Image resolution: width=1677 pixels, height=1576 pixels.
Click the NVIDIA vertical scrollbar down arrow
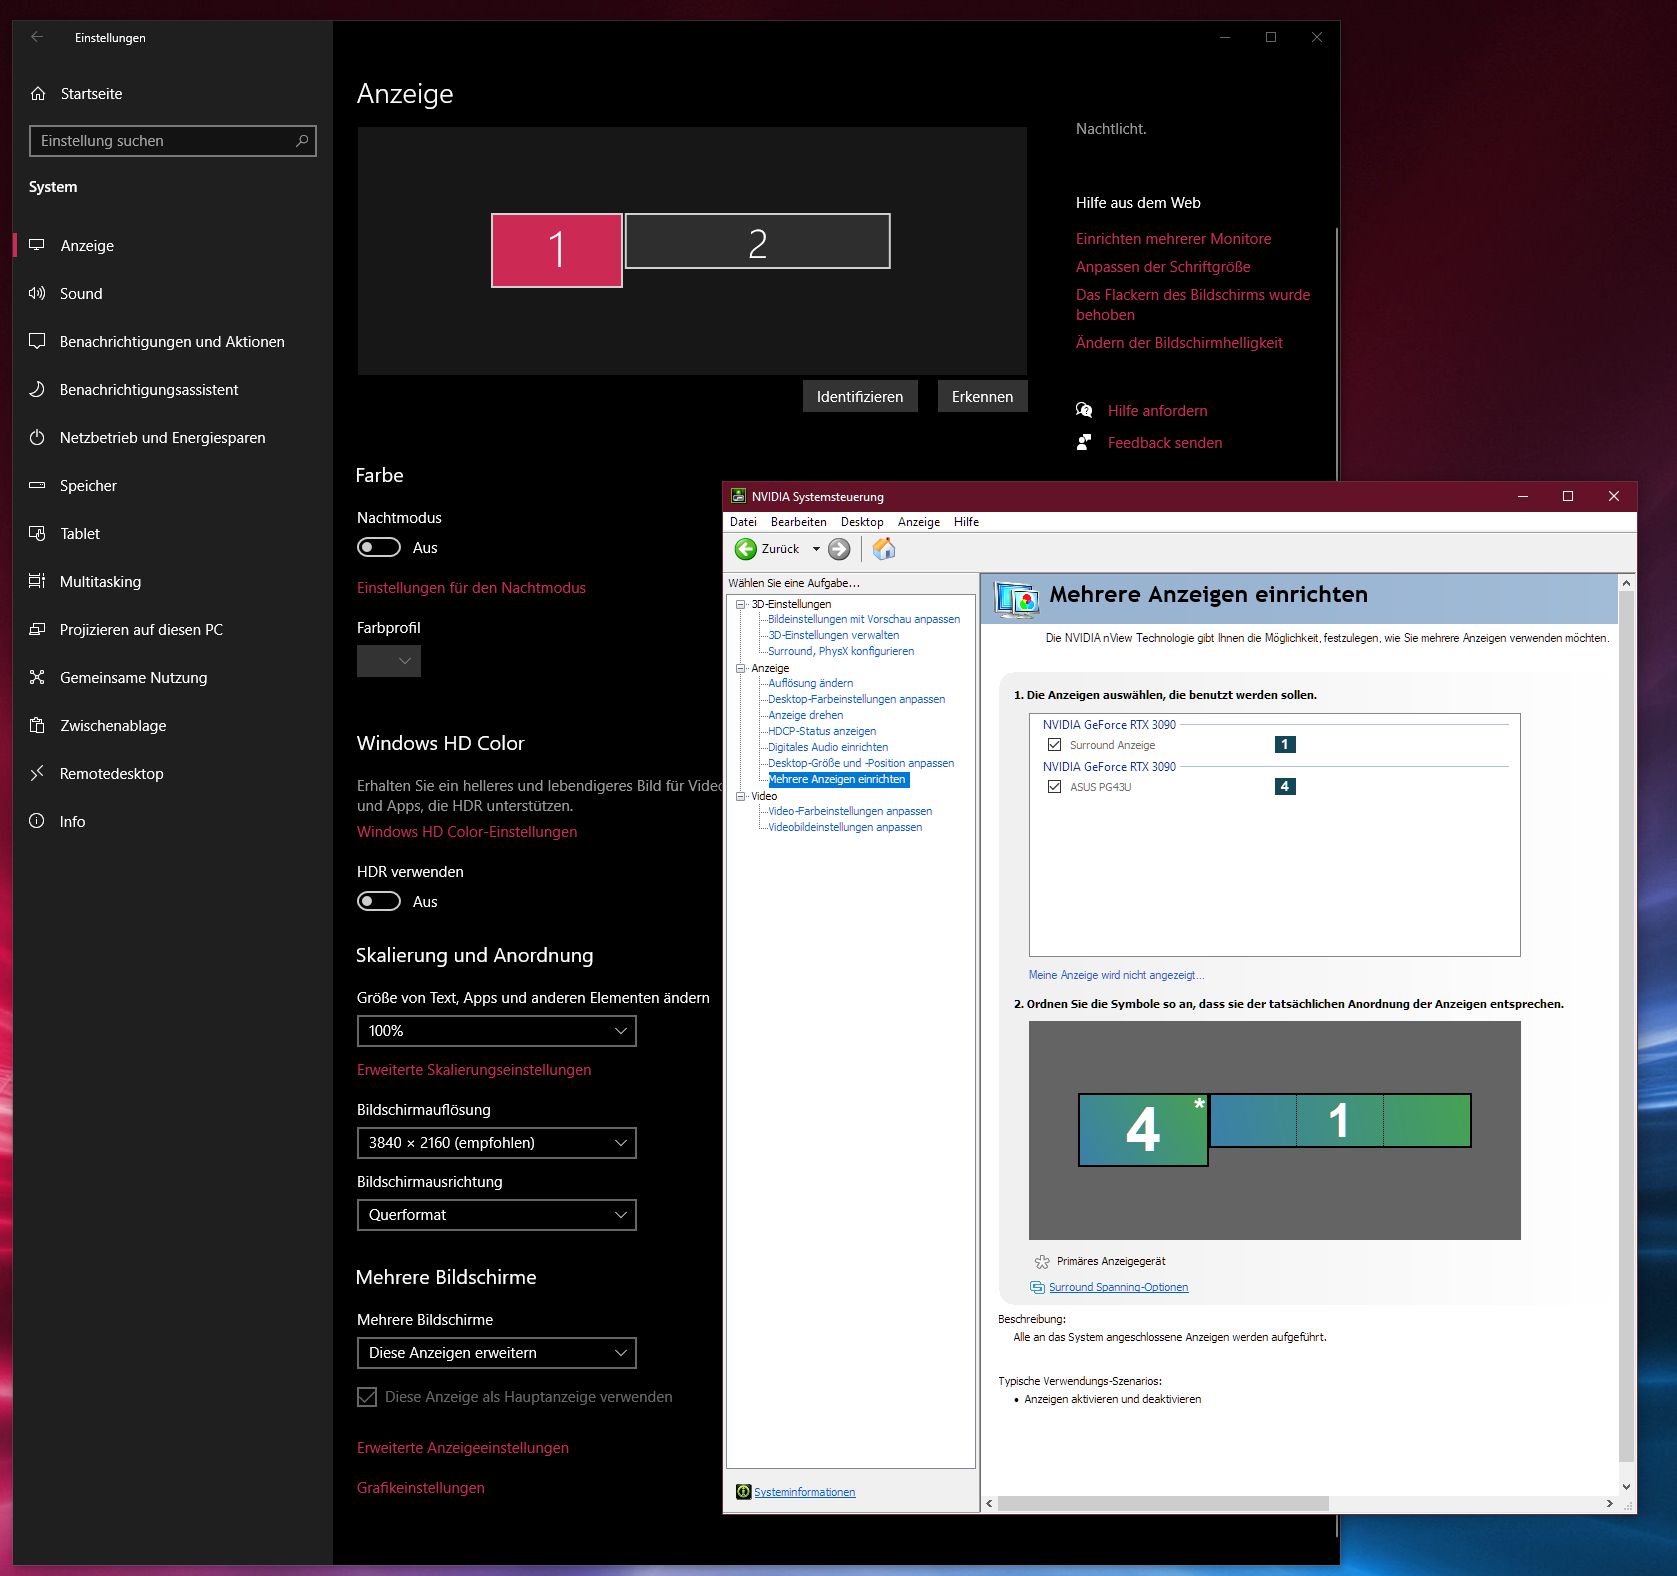coord(1627,1487)
